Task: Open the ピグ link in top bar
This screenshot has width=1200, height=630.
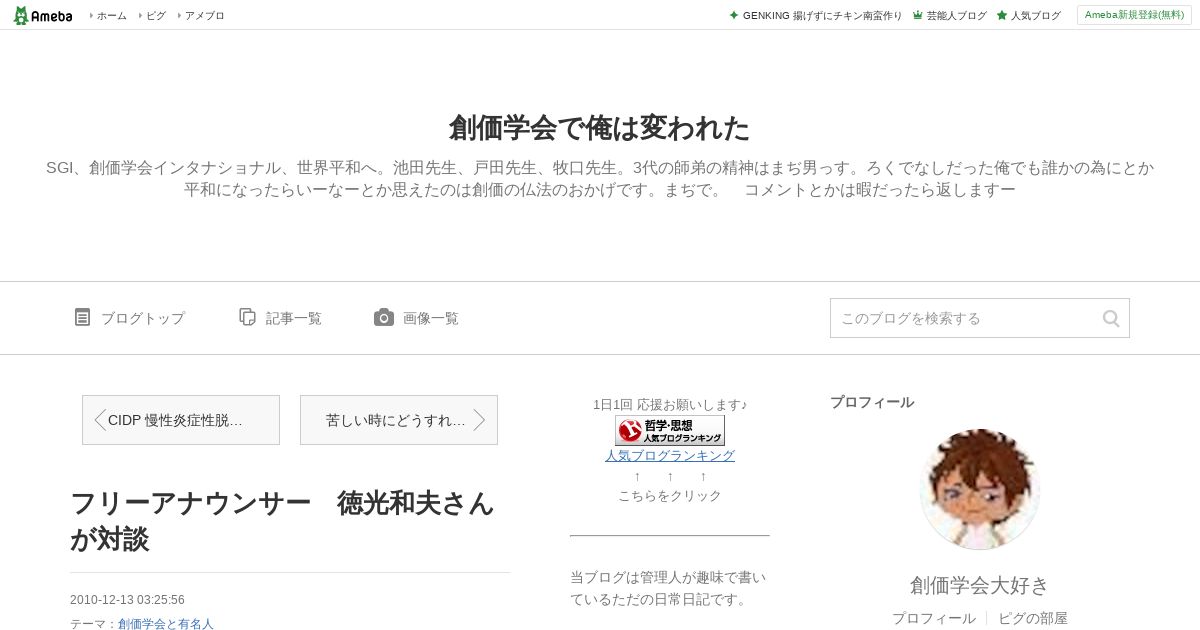Action: pos(156,16)
